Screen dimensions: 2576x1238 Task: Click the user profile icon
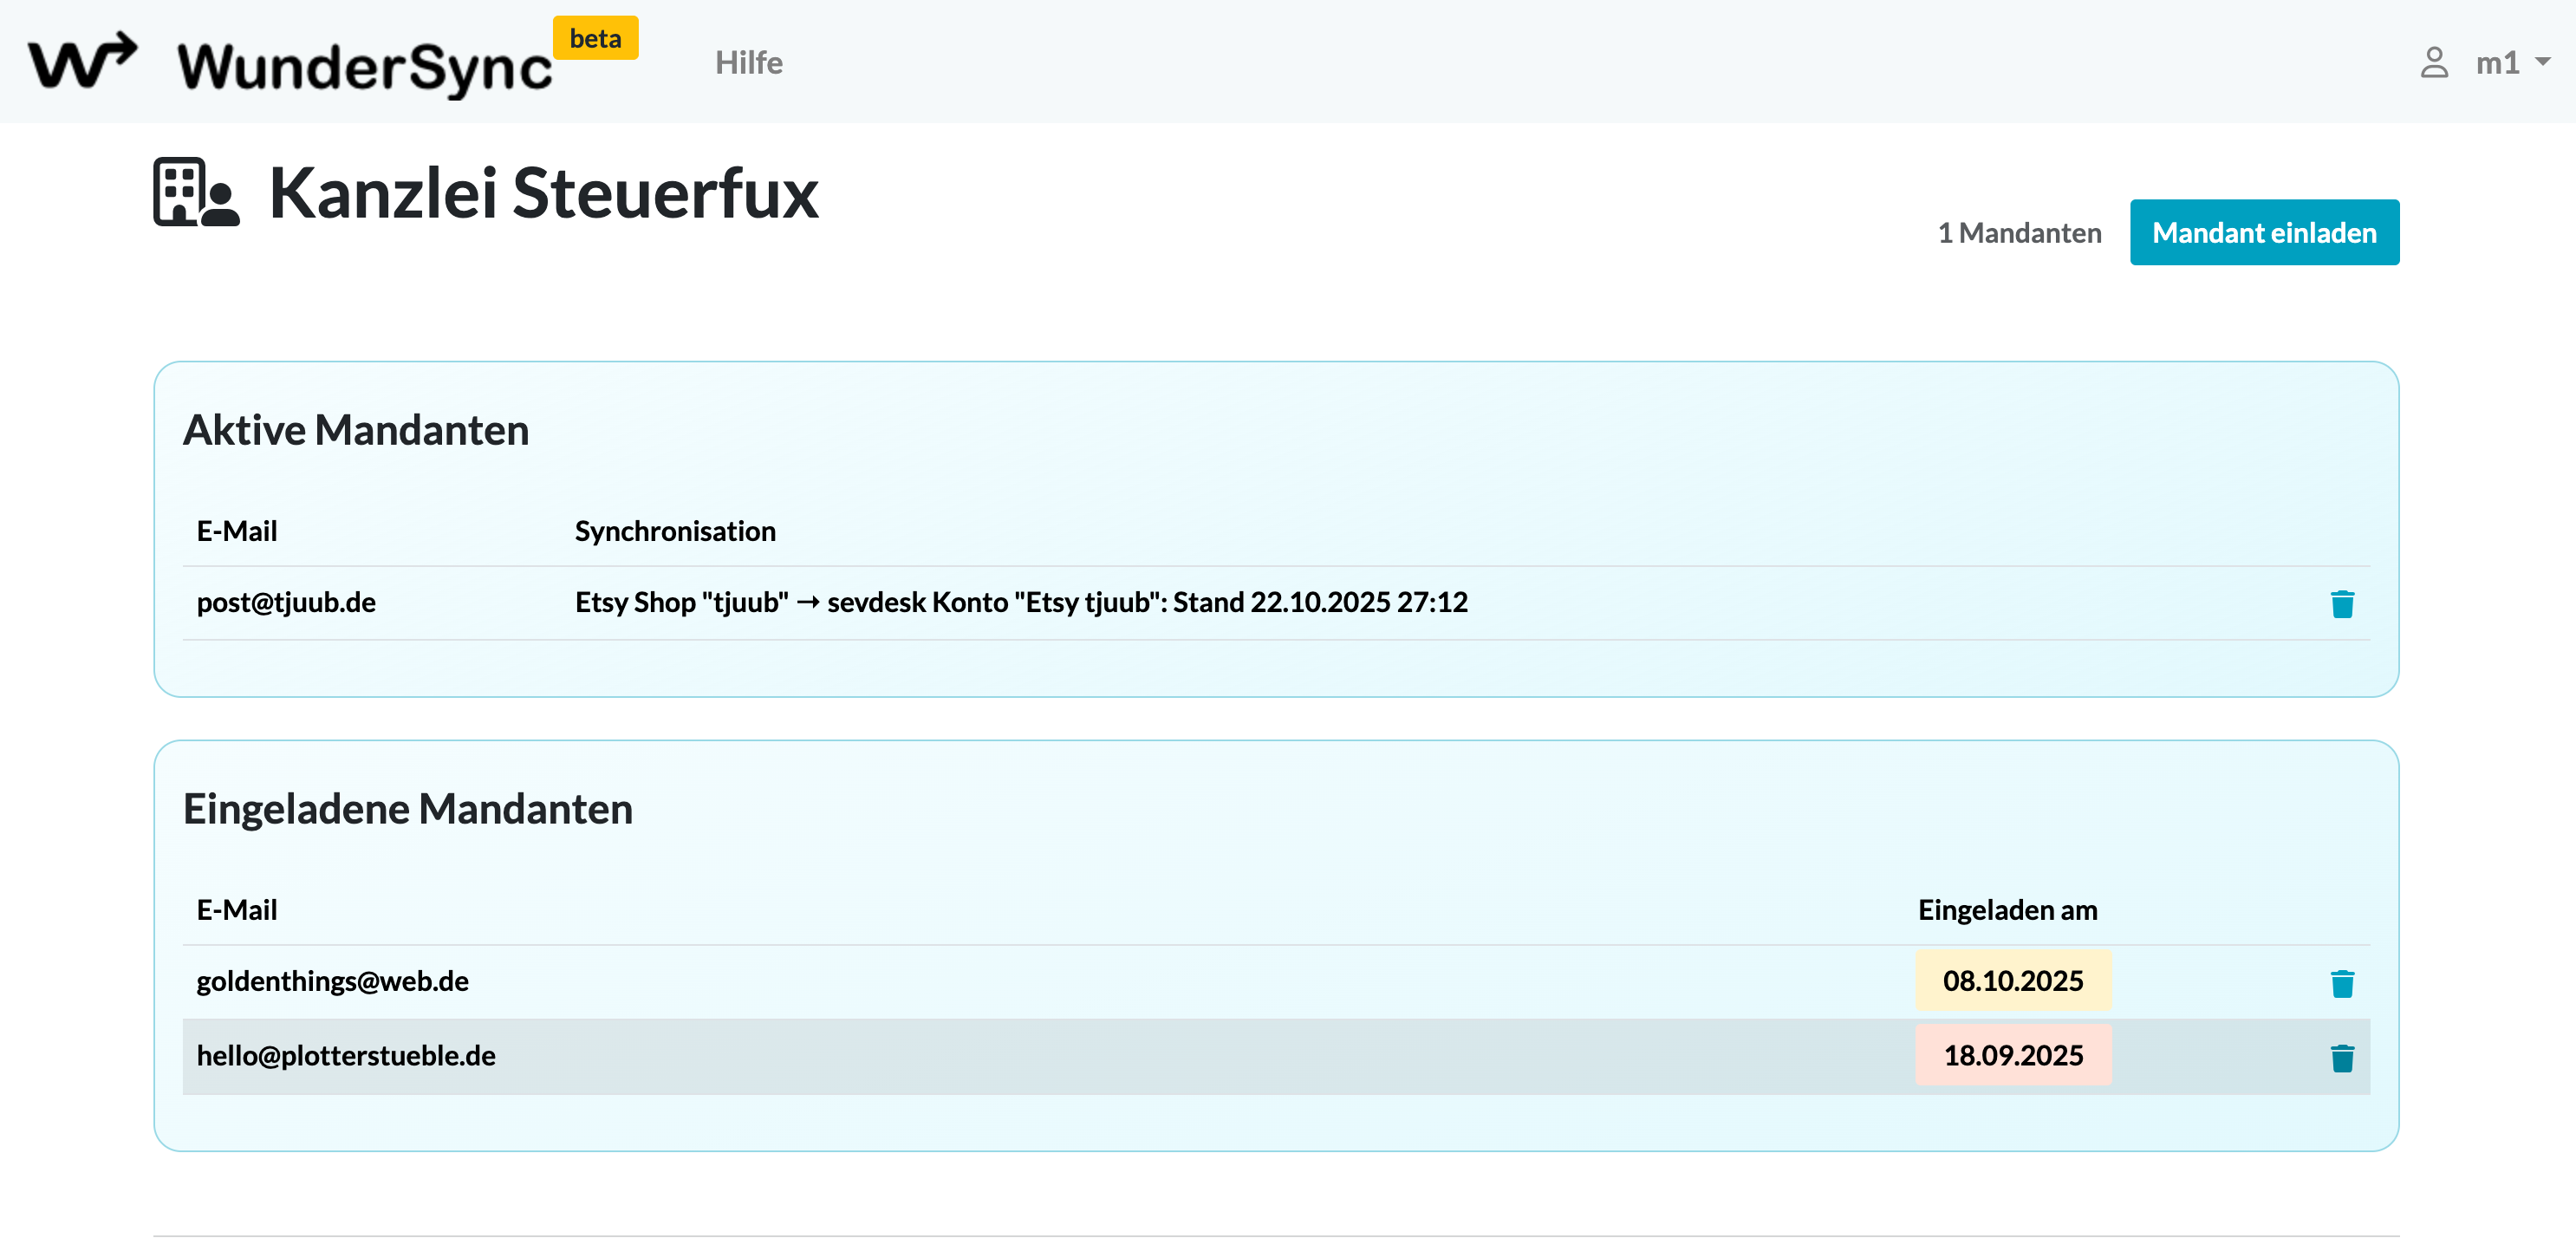tap(2433, 62)
